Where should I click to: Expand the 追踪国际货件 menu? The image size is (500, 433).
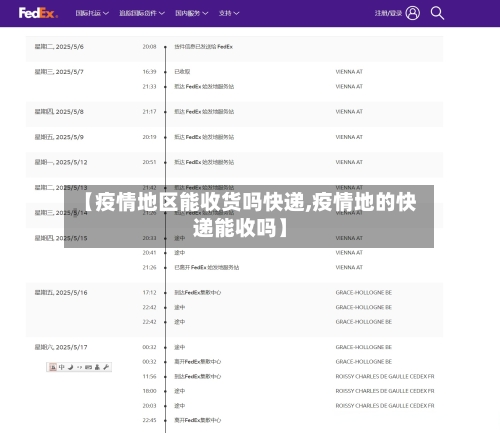(142, 13)
